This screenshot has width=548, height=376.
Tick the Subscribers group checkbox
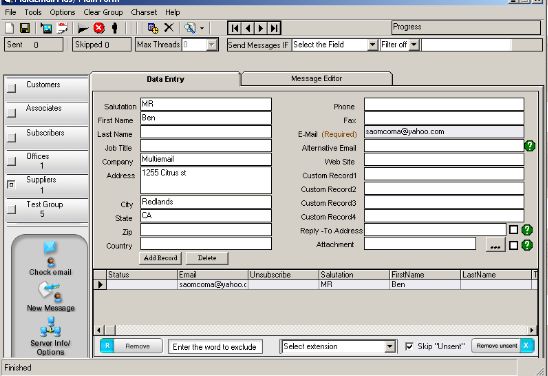pos(12,137)
